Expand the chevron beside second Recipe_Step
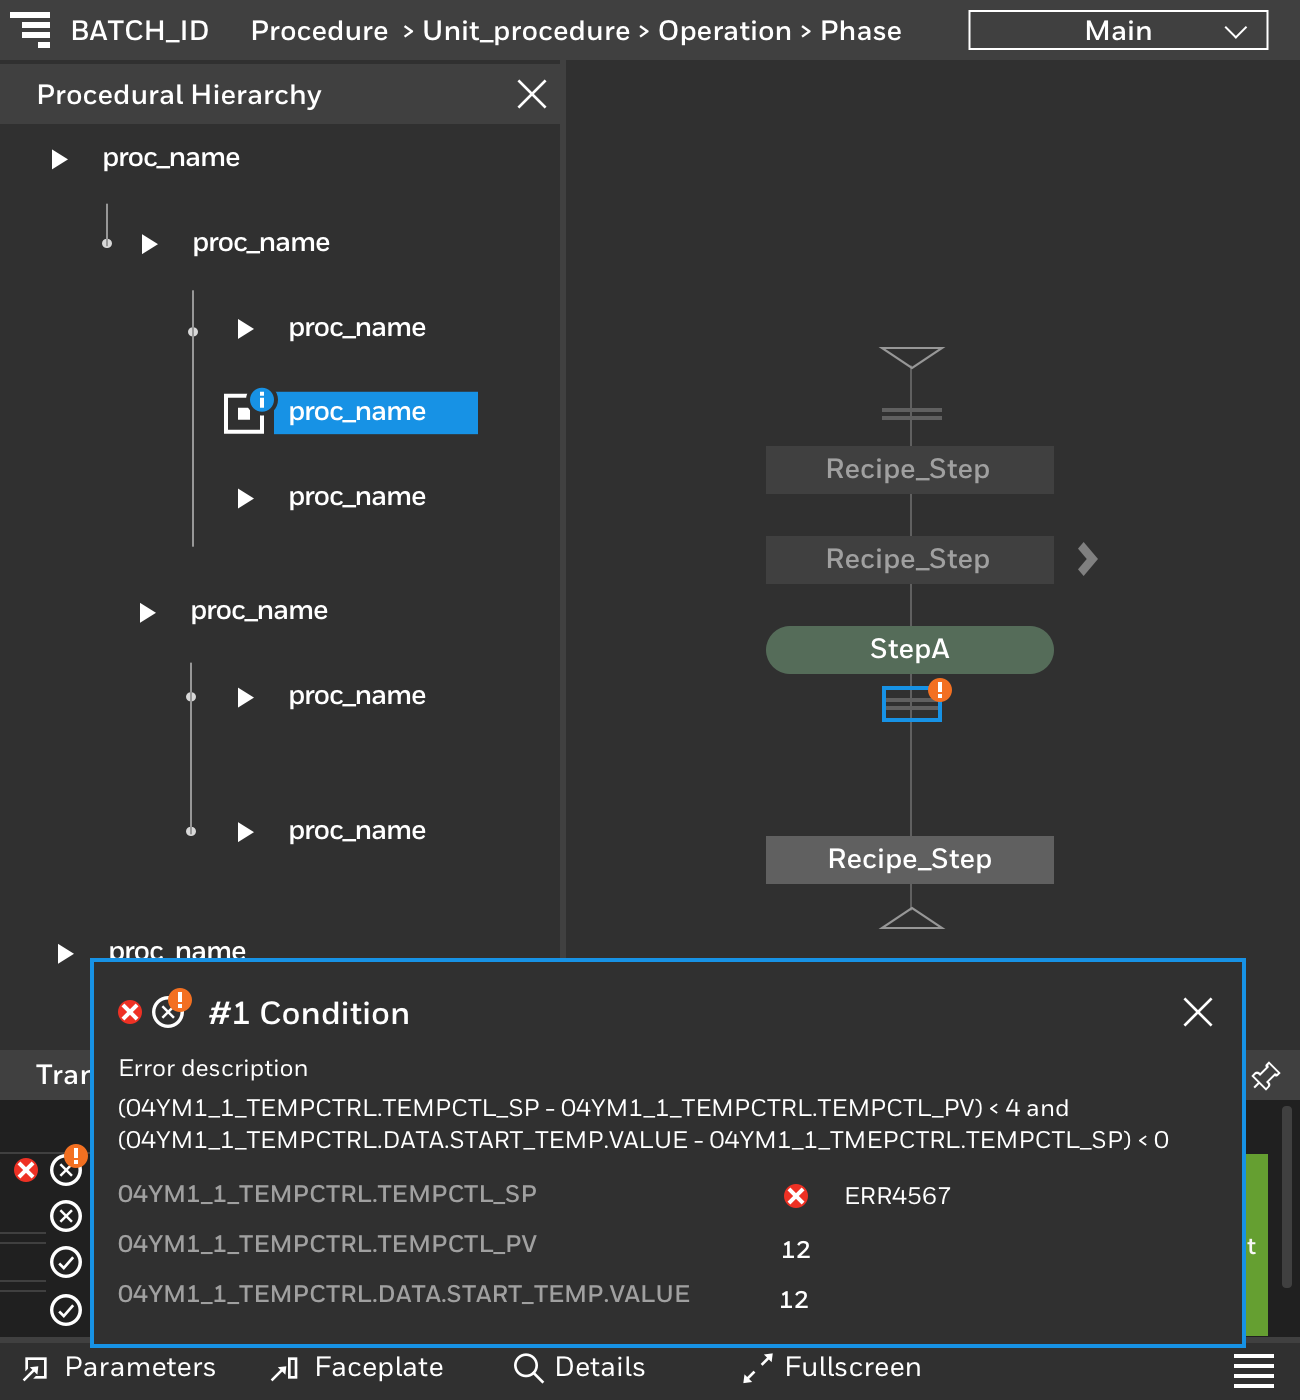Viewport: 1300px width, 1400px height. point(1088,559)
